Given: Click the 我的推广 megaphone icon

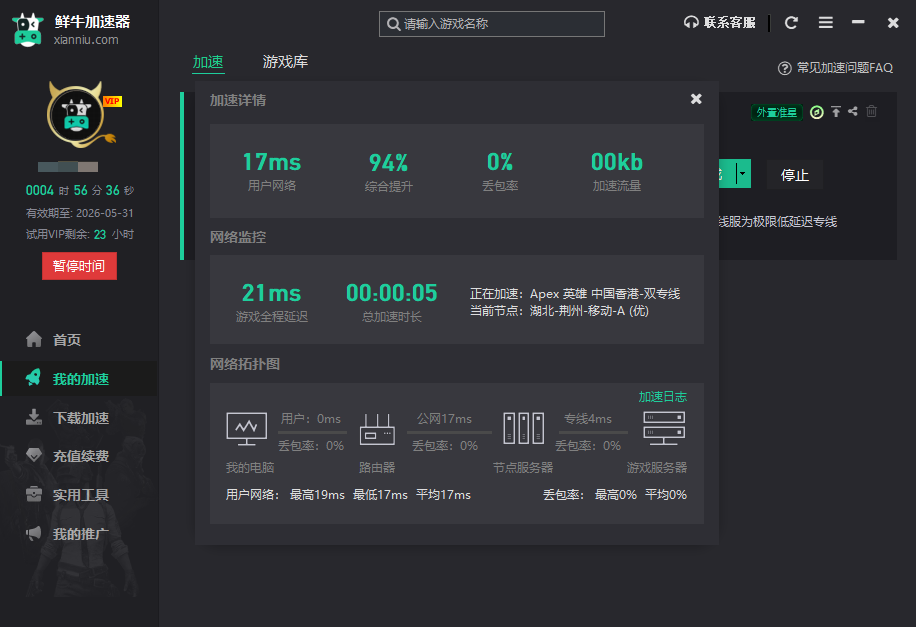Looking at the screenshot, I should click(34, 533).
